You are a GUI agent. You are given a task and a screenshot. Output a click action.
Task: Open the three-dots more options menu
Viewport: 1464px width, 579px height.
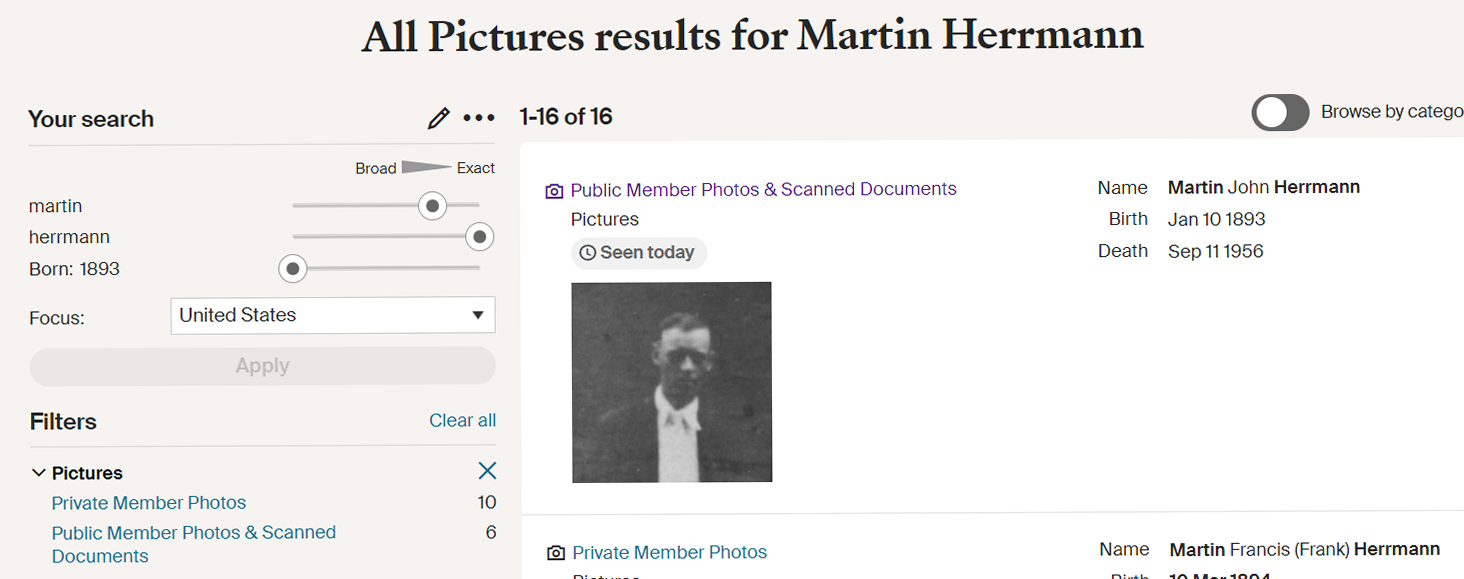479,119
